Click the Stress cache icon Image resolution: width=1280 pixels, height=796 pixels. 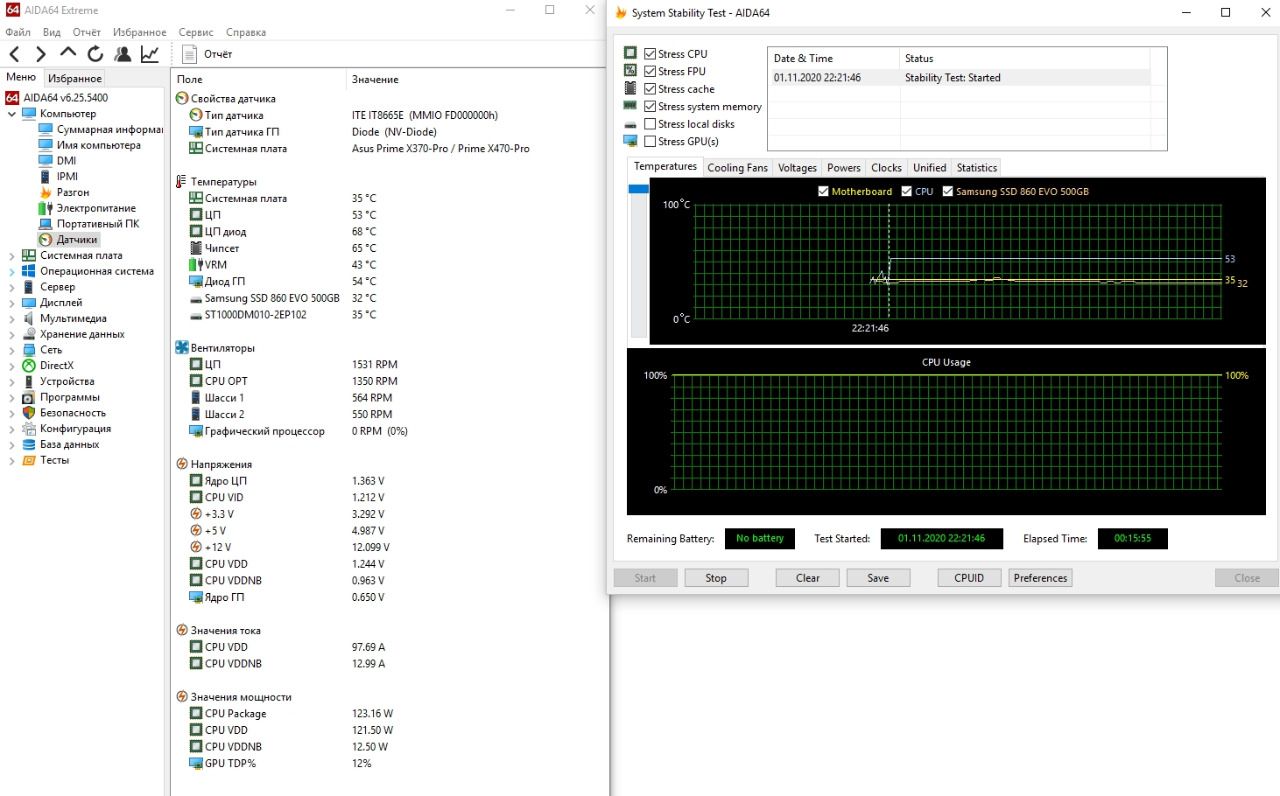(x=631, y=89)
